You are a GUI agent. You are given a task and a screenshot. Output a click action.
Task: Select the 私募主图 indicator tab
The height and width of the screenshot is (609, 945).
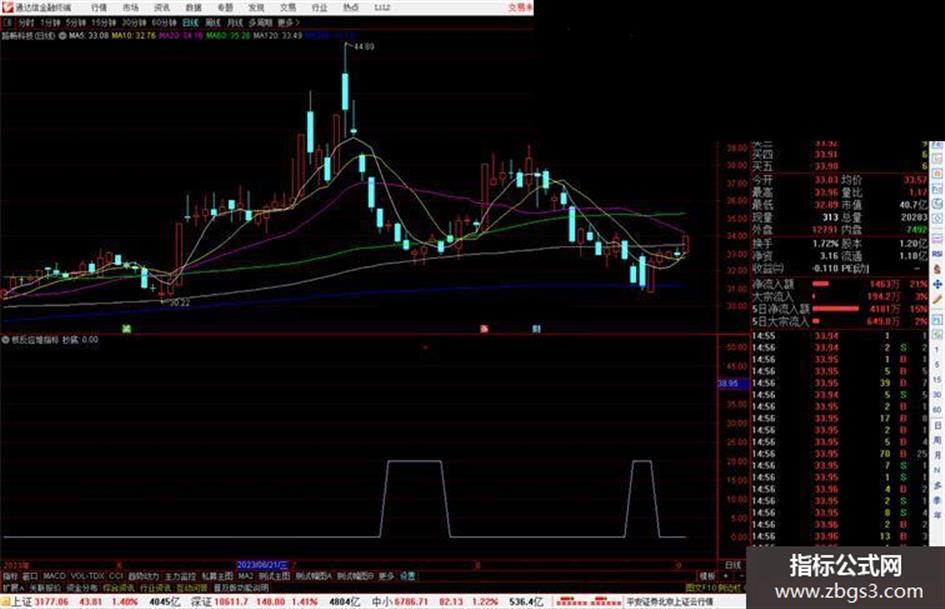coord(217,576)
